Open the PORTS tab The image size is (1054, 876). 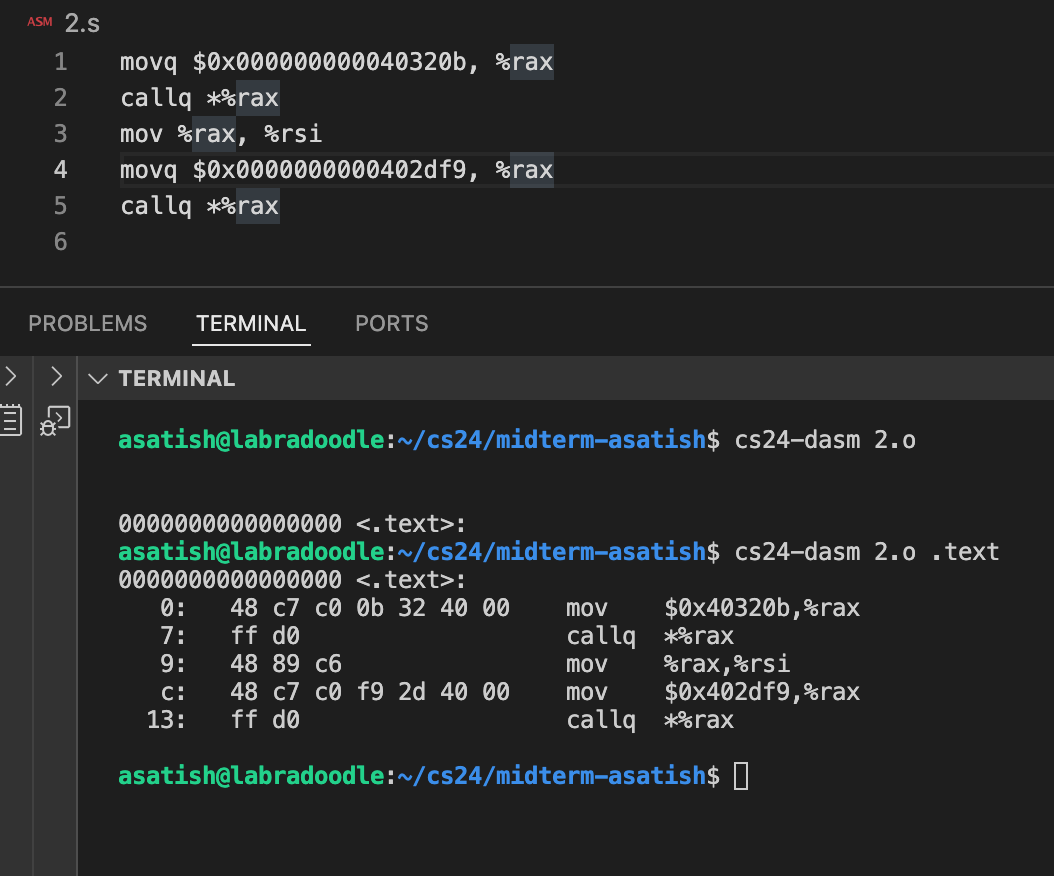pyautogui.click(x=391, y=323)
